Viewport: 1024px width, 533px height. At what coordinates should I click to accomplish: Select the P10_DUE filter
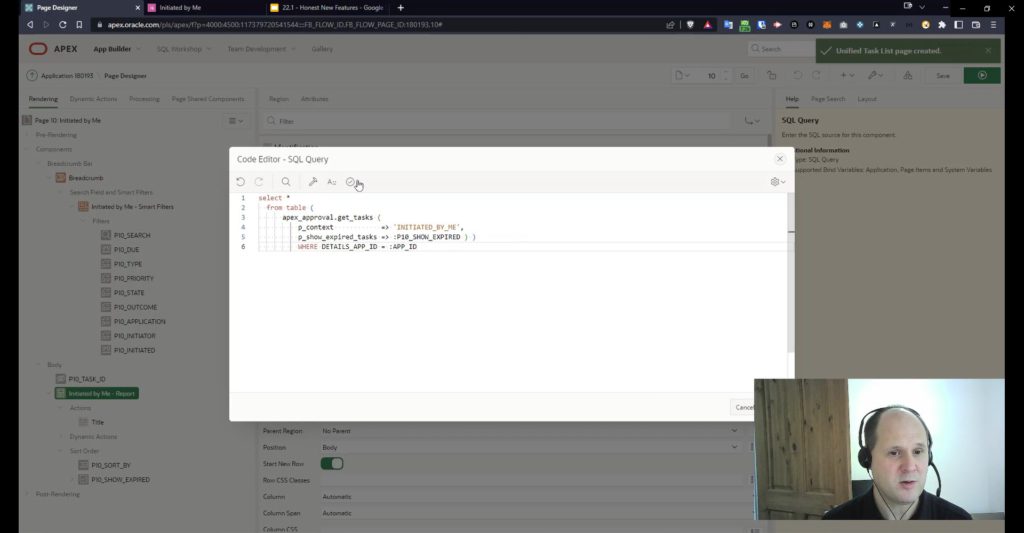point(126,250)
